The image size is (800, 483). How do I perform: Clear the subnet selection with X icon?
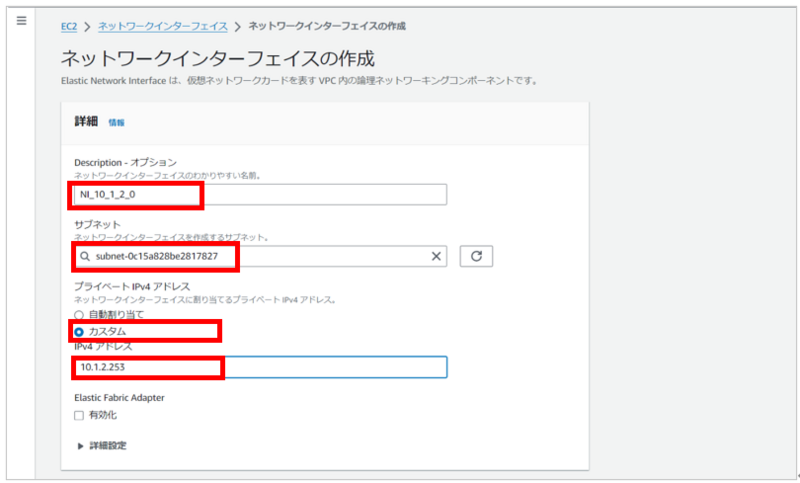click(x=436, y=256)
